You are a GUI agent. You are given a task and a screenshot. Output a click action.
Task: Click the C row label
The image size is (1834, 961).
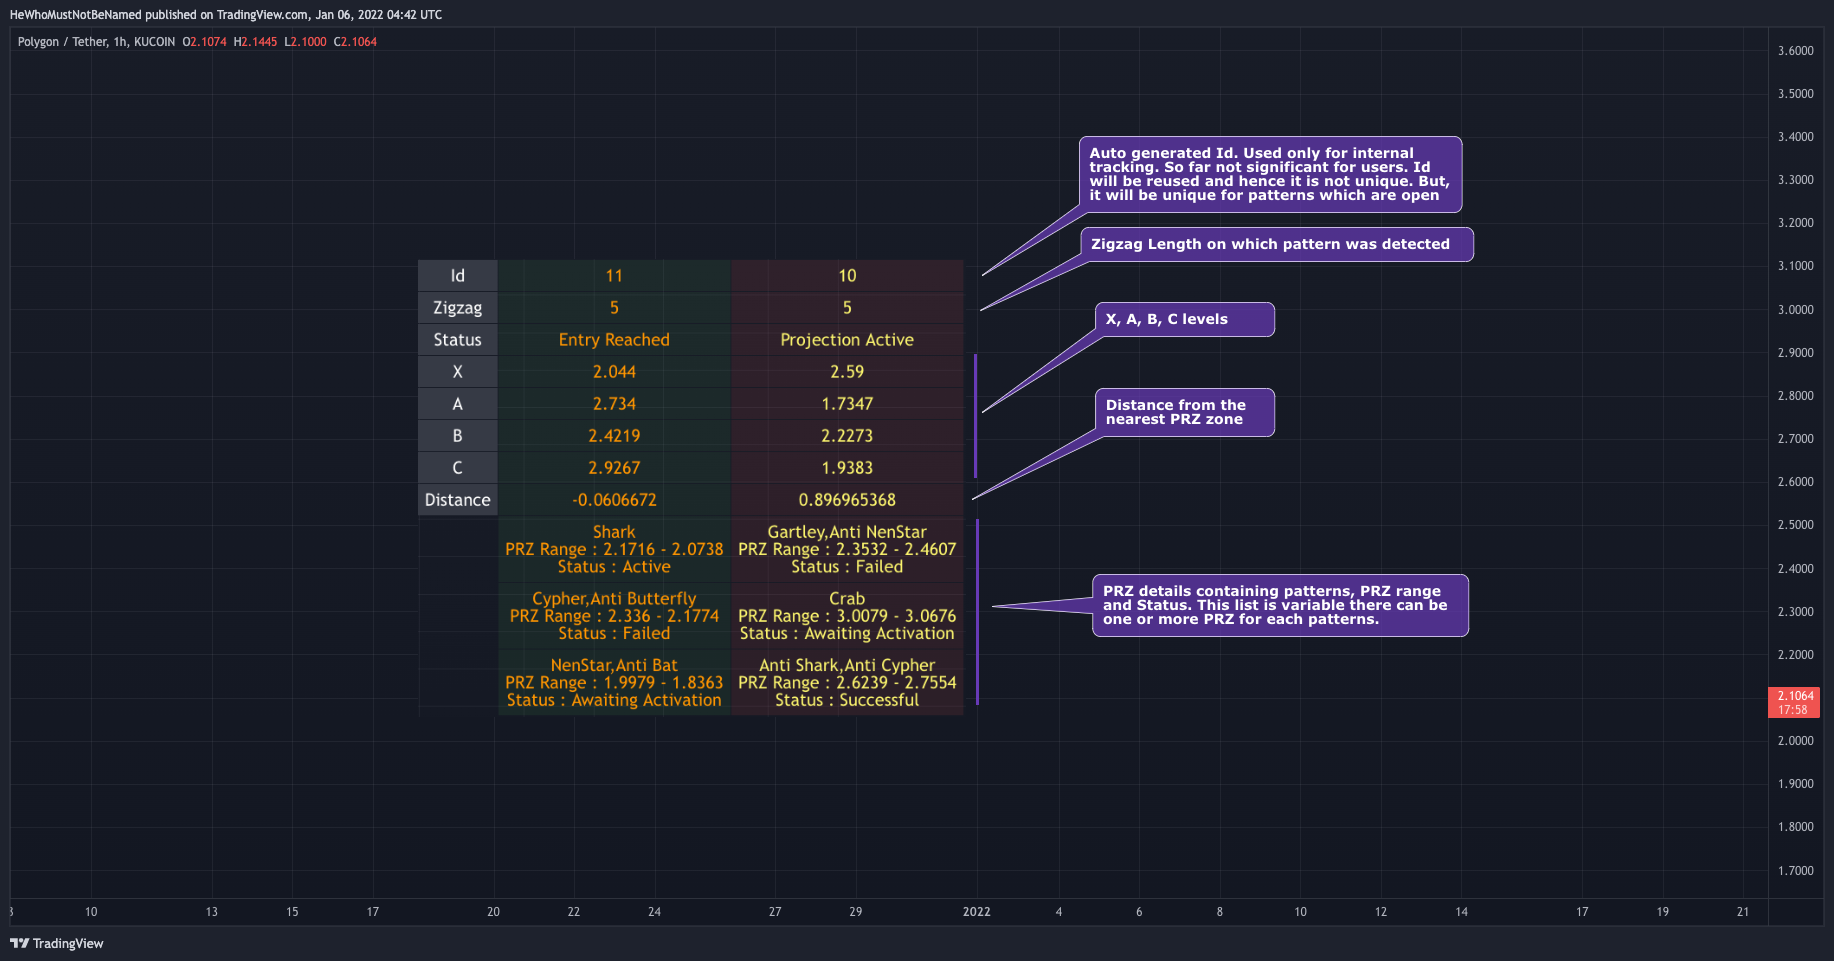coord(457,468)
